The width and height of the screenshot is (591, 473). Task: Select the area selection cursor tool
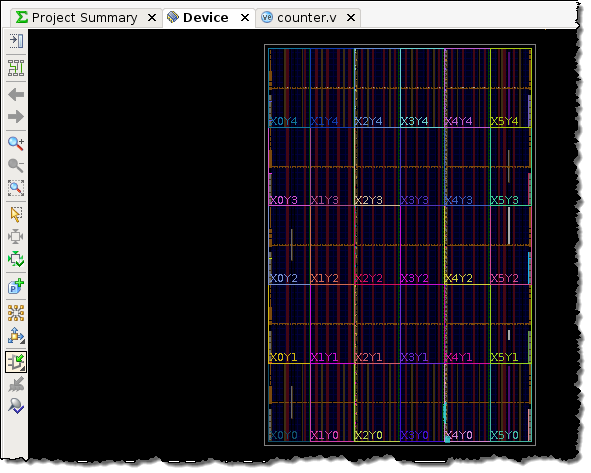[x=16, y=214]
